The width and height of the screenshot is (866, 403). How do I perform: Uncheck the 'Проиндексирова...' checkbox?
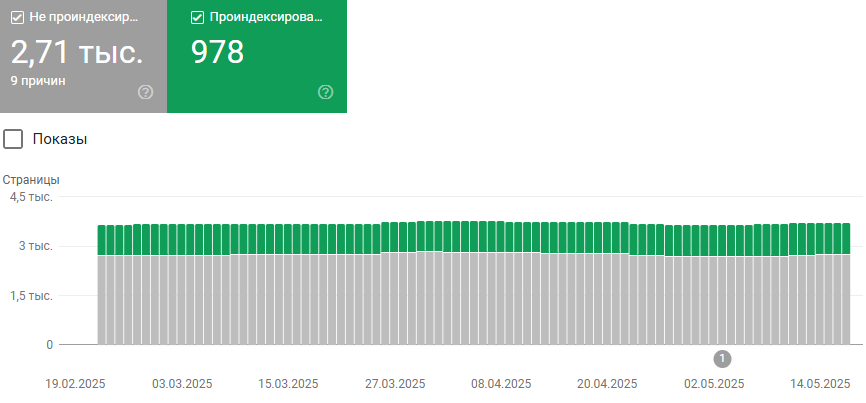(197, 18)
